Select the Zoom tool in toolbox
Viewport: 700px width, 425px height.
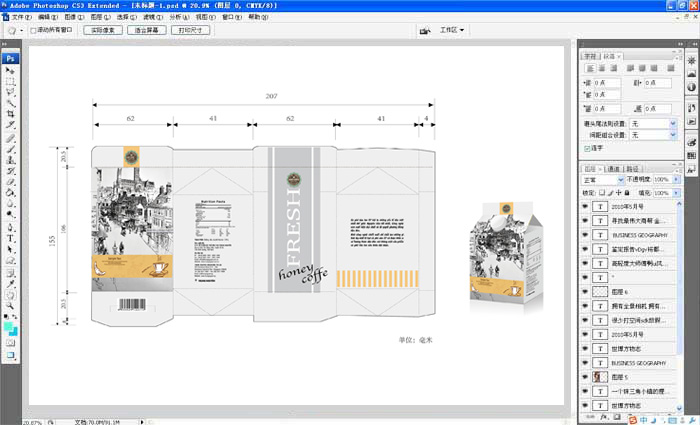pos(11,307)
